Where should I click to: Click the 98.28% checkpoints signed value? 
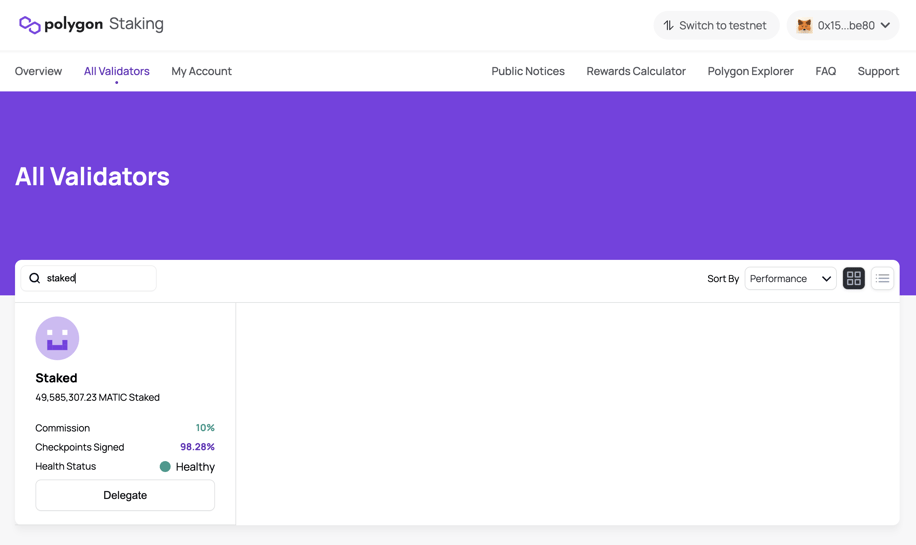[197, 447]
